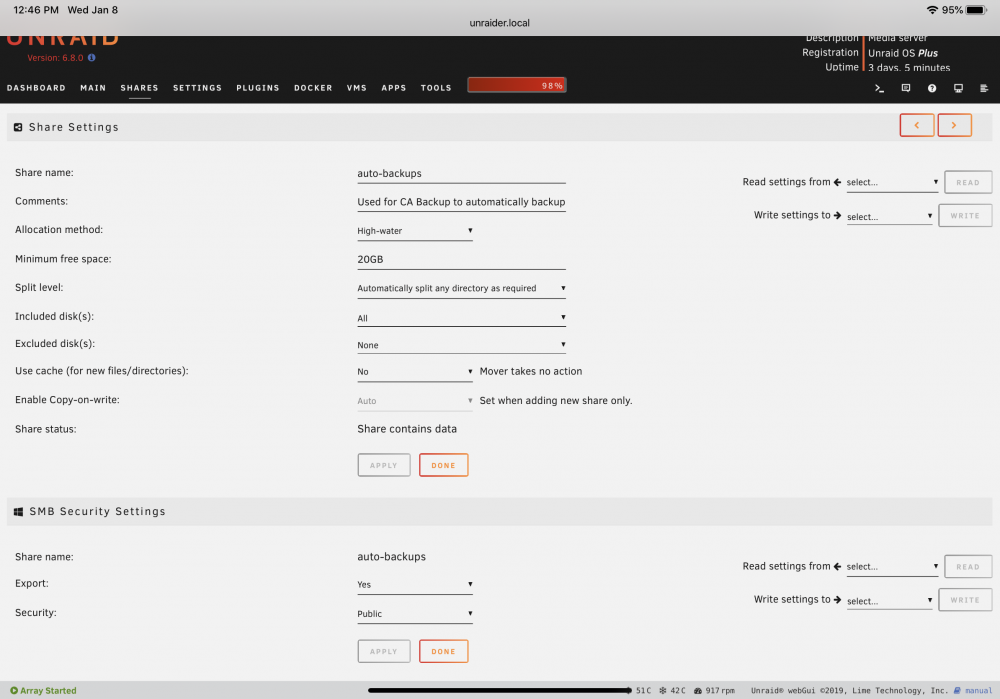
Task: Open Share Settings 'Read settings from' dropdown
Action: (x=892, y=182)
